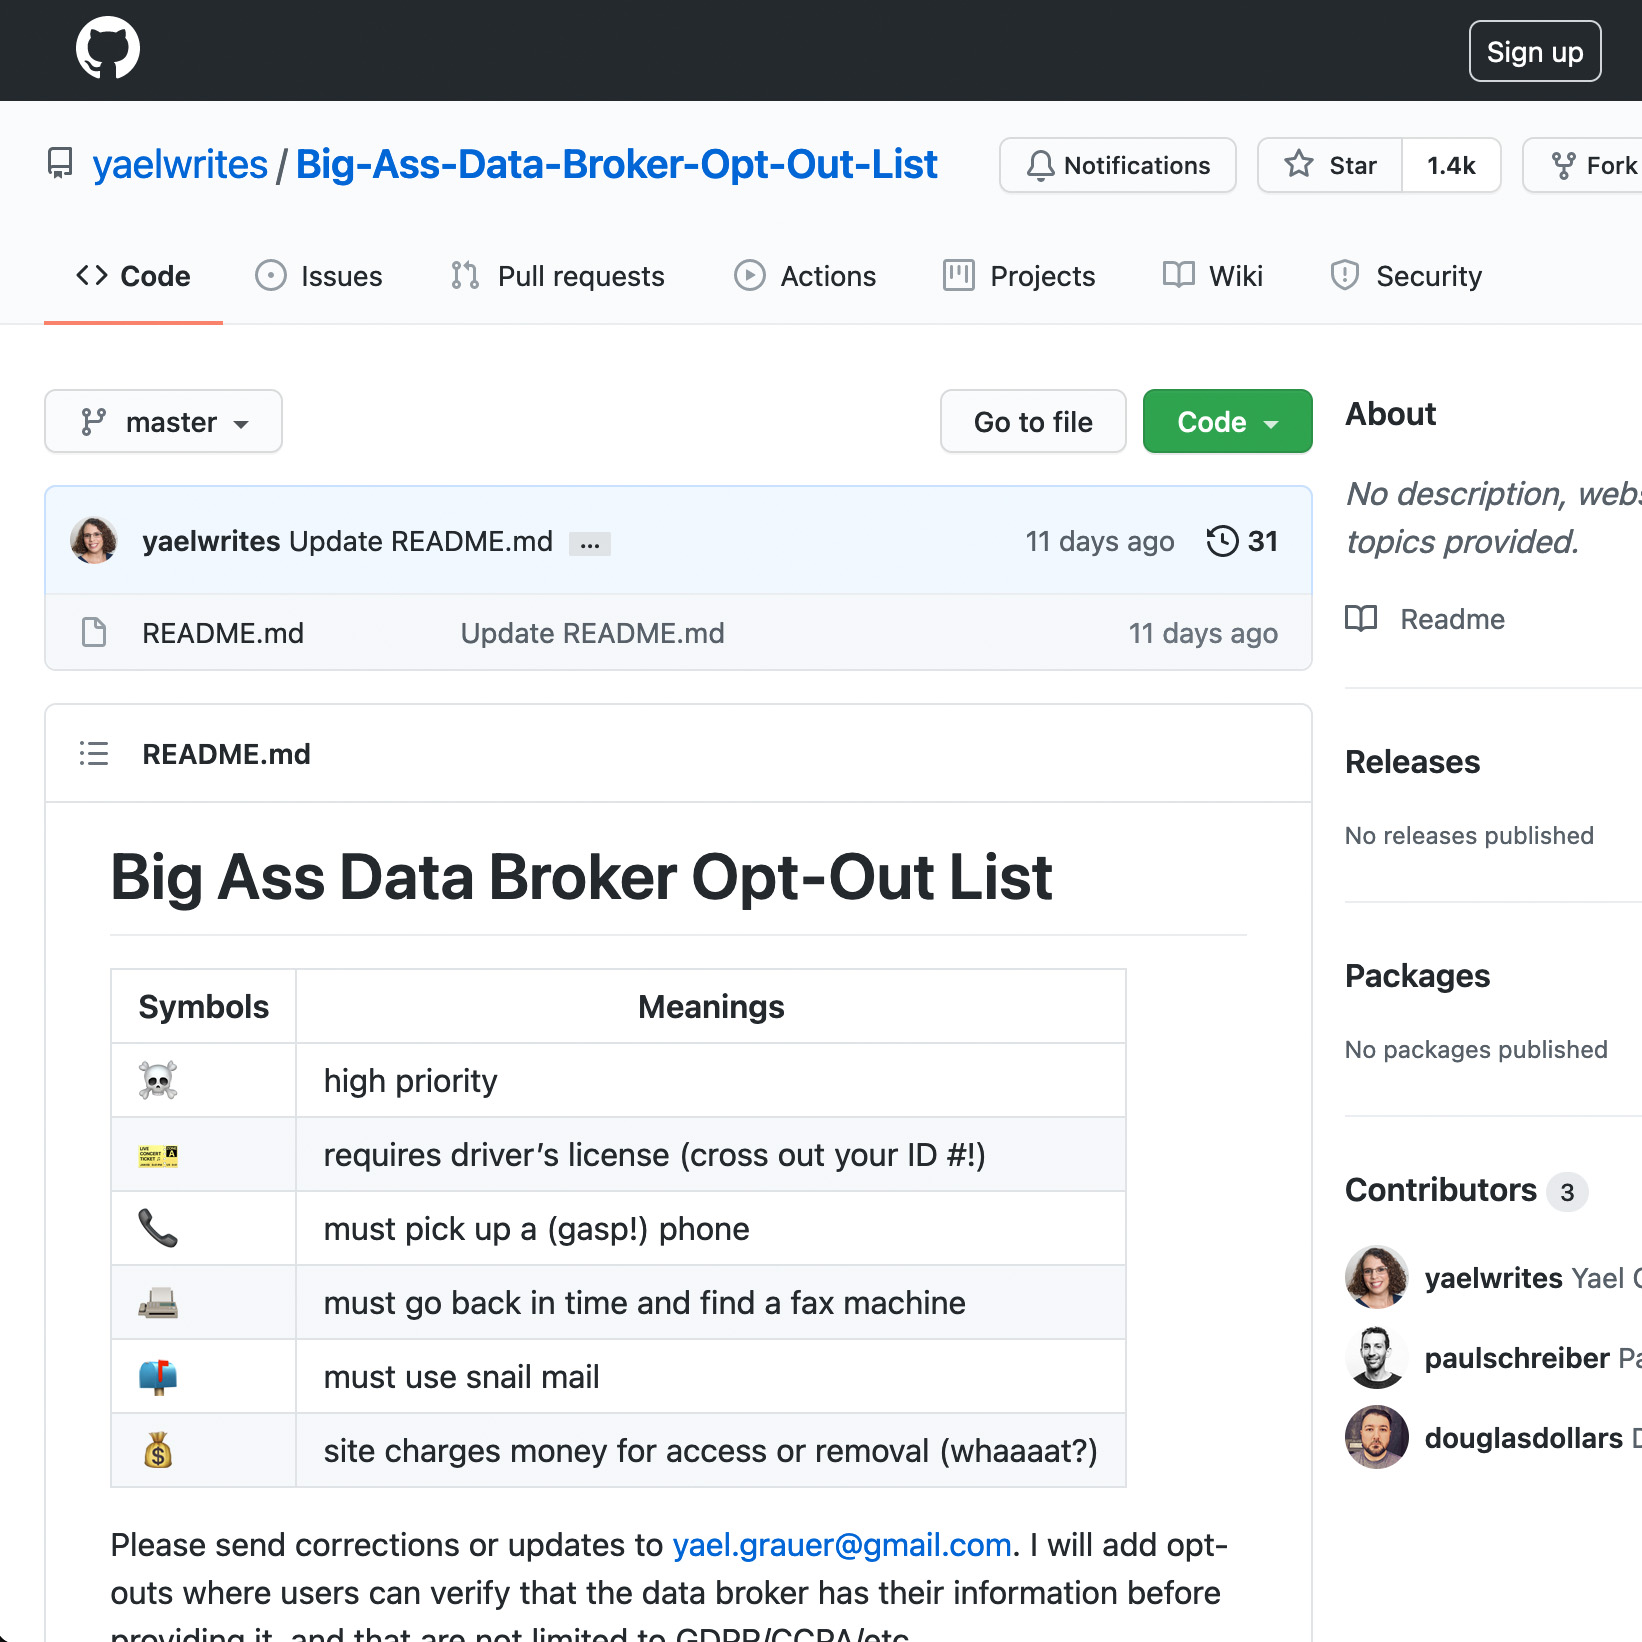
Task: Open the Actions tab
Action: click(x=805, y=276)
